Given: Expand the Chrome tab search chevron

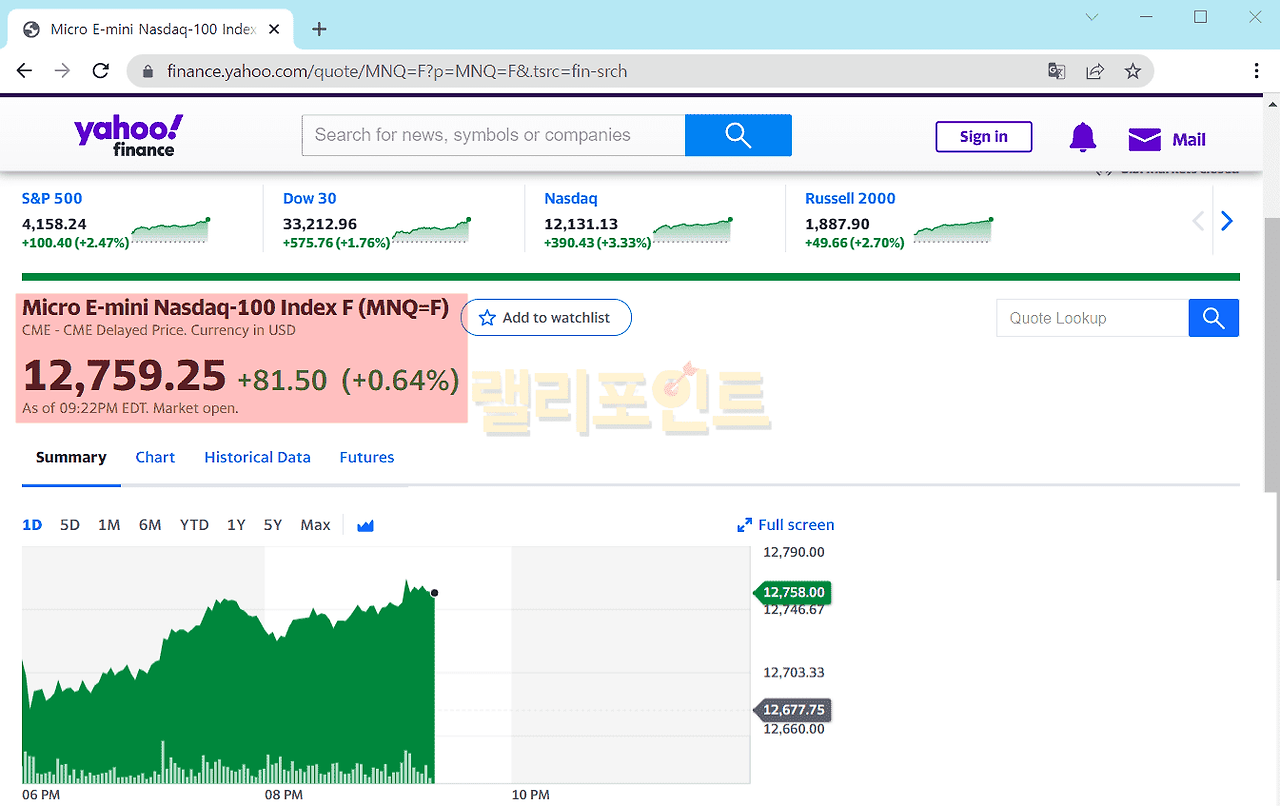Looking at the screenshot, I should click(x=1092, y=17).
